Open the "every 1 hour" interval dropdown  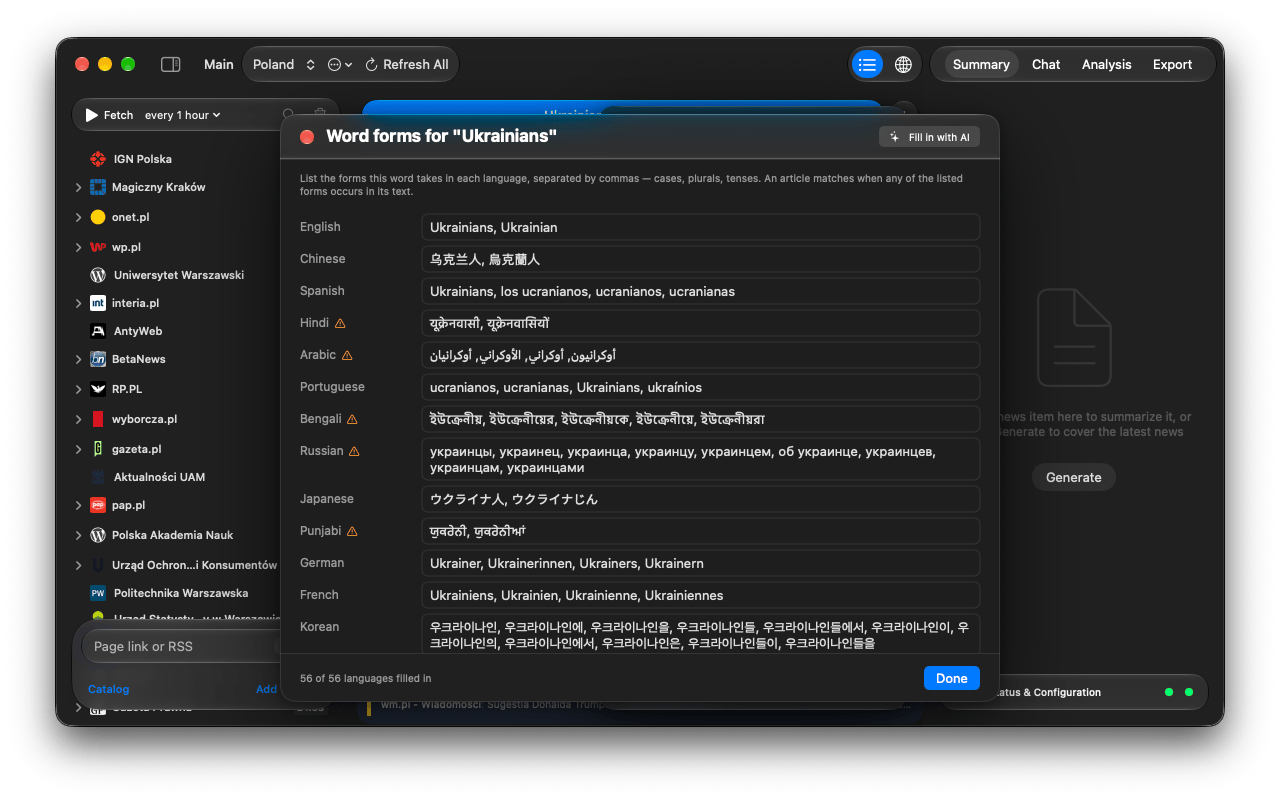[x=182, y=115]
